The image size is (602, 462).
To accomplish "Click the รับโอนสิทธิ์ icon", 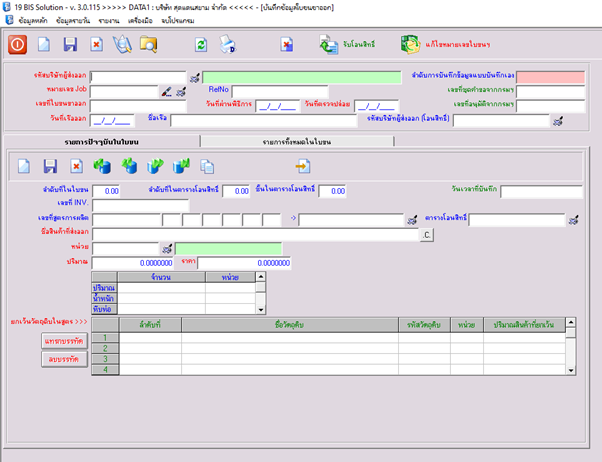I will [x=329, y=45].
